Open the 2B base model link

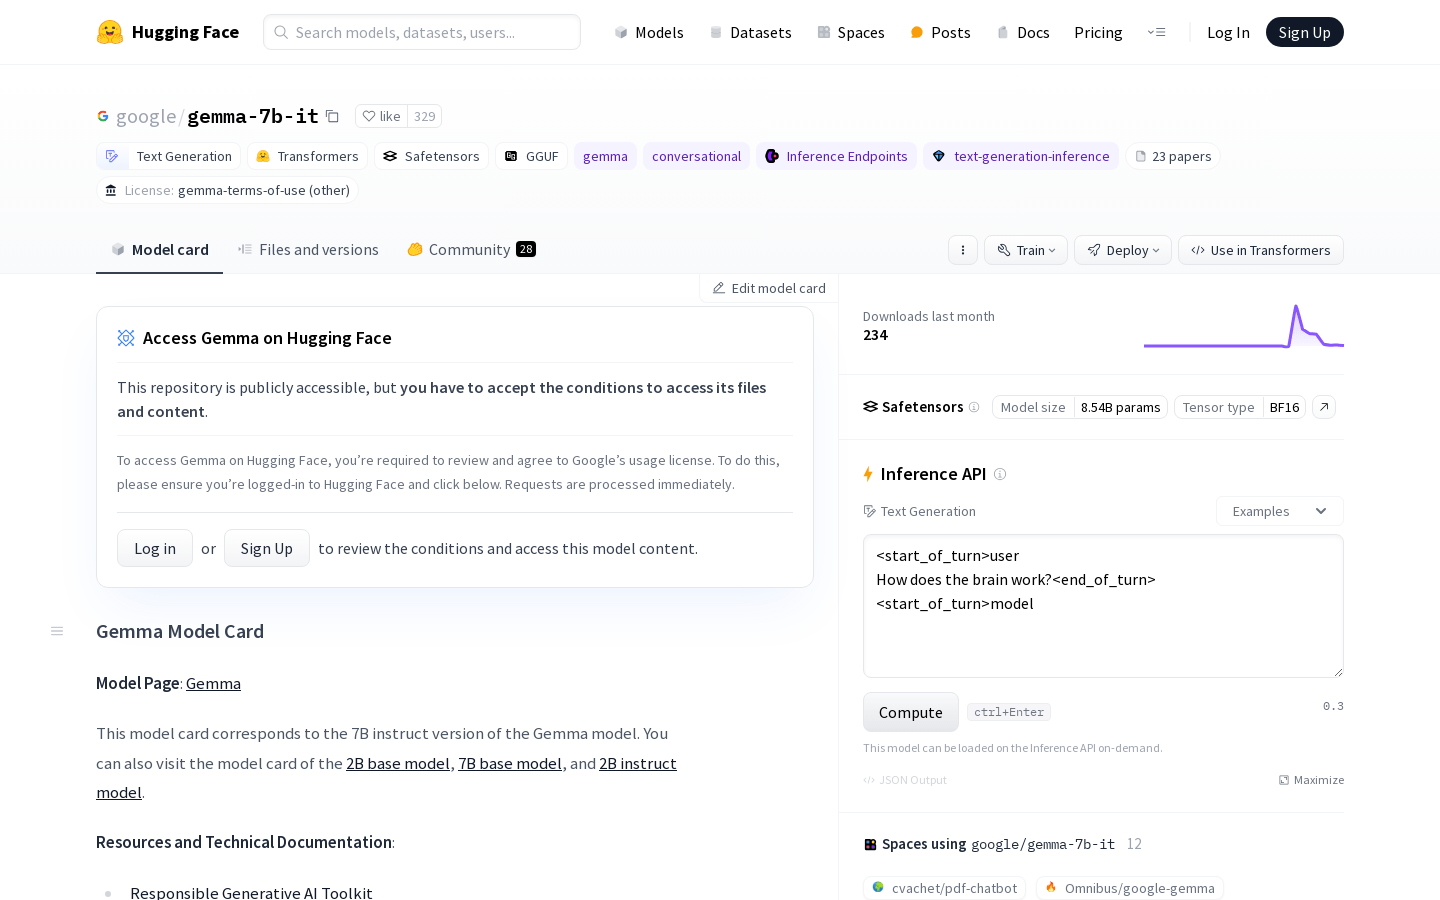(x=398, y=763)
